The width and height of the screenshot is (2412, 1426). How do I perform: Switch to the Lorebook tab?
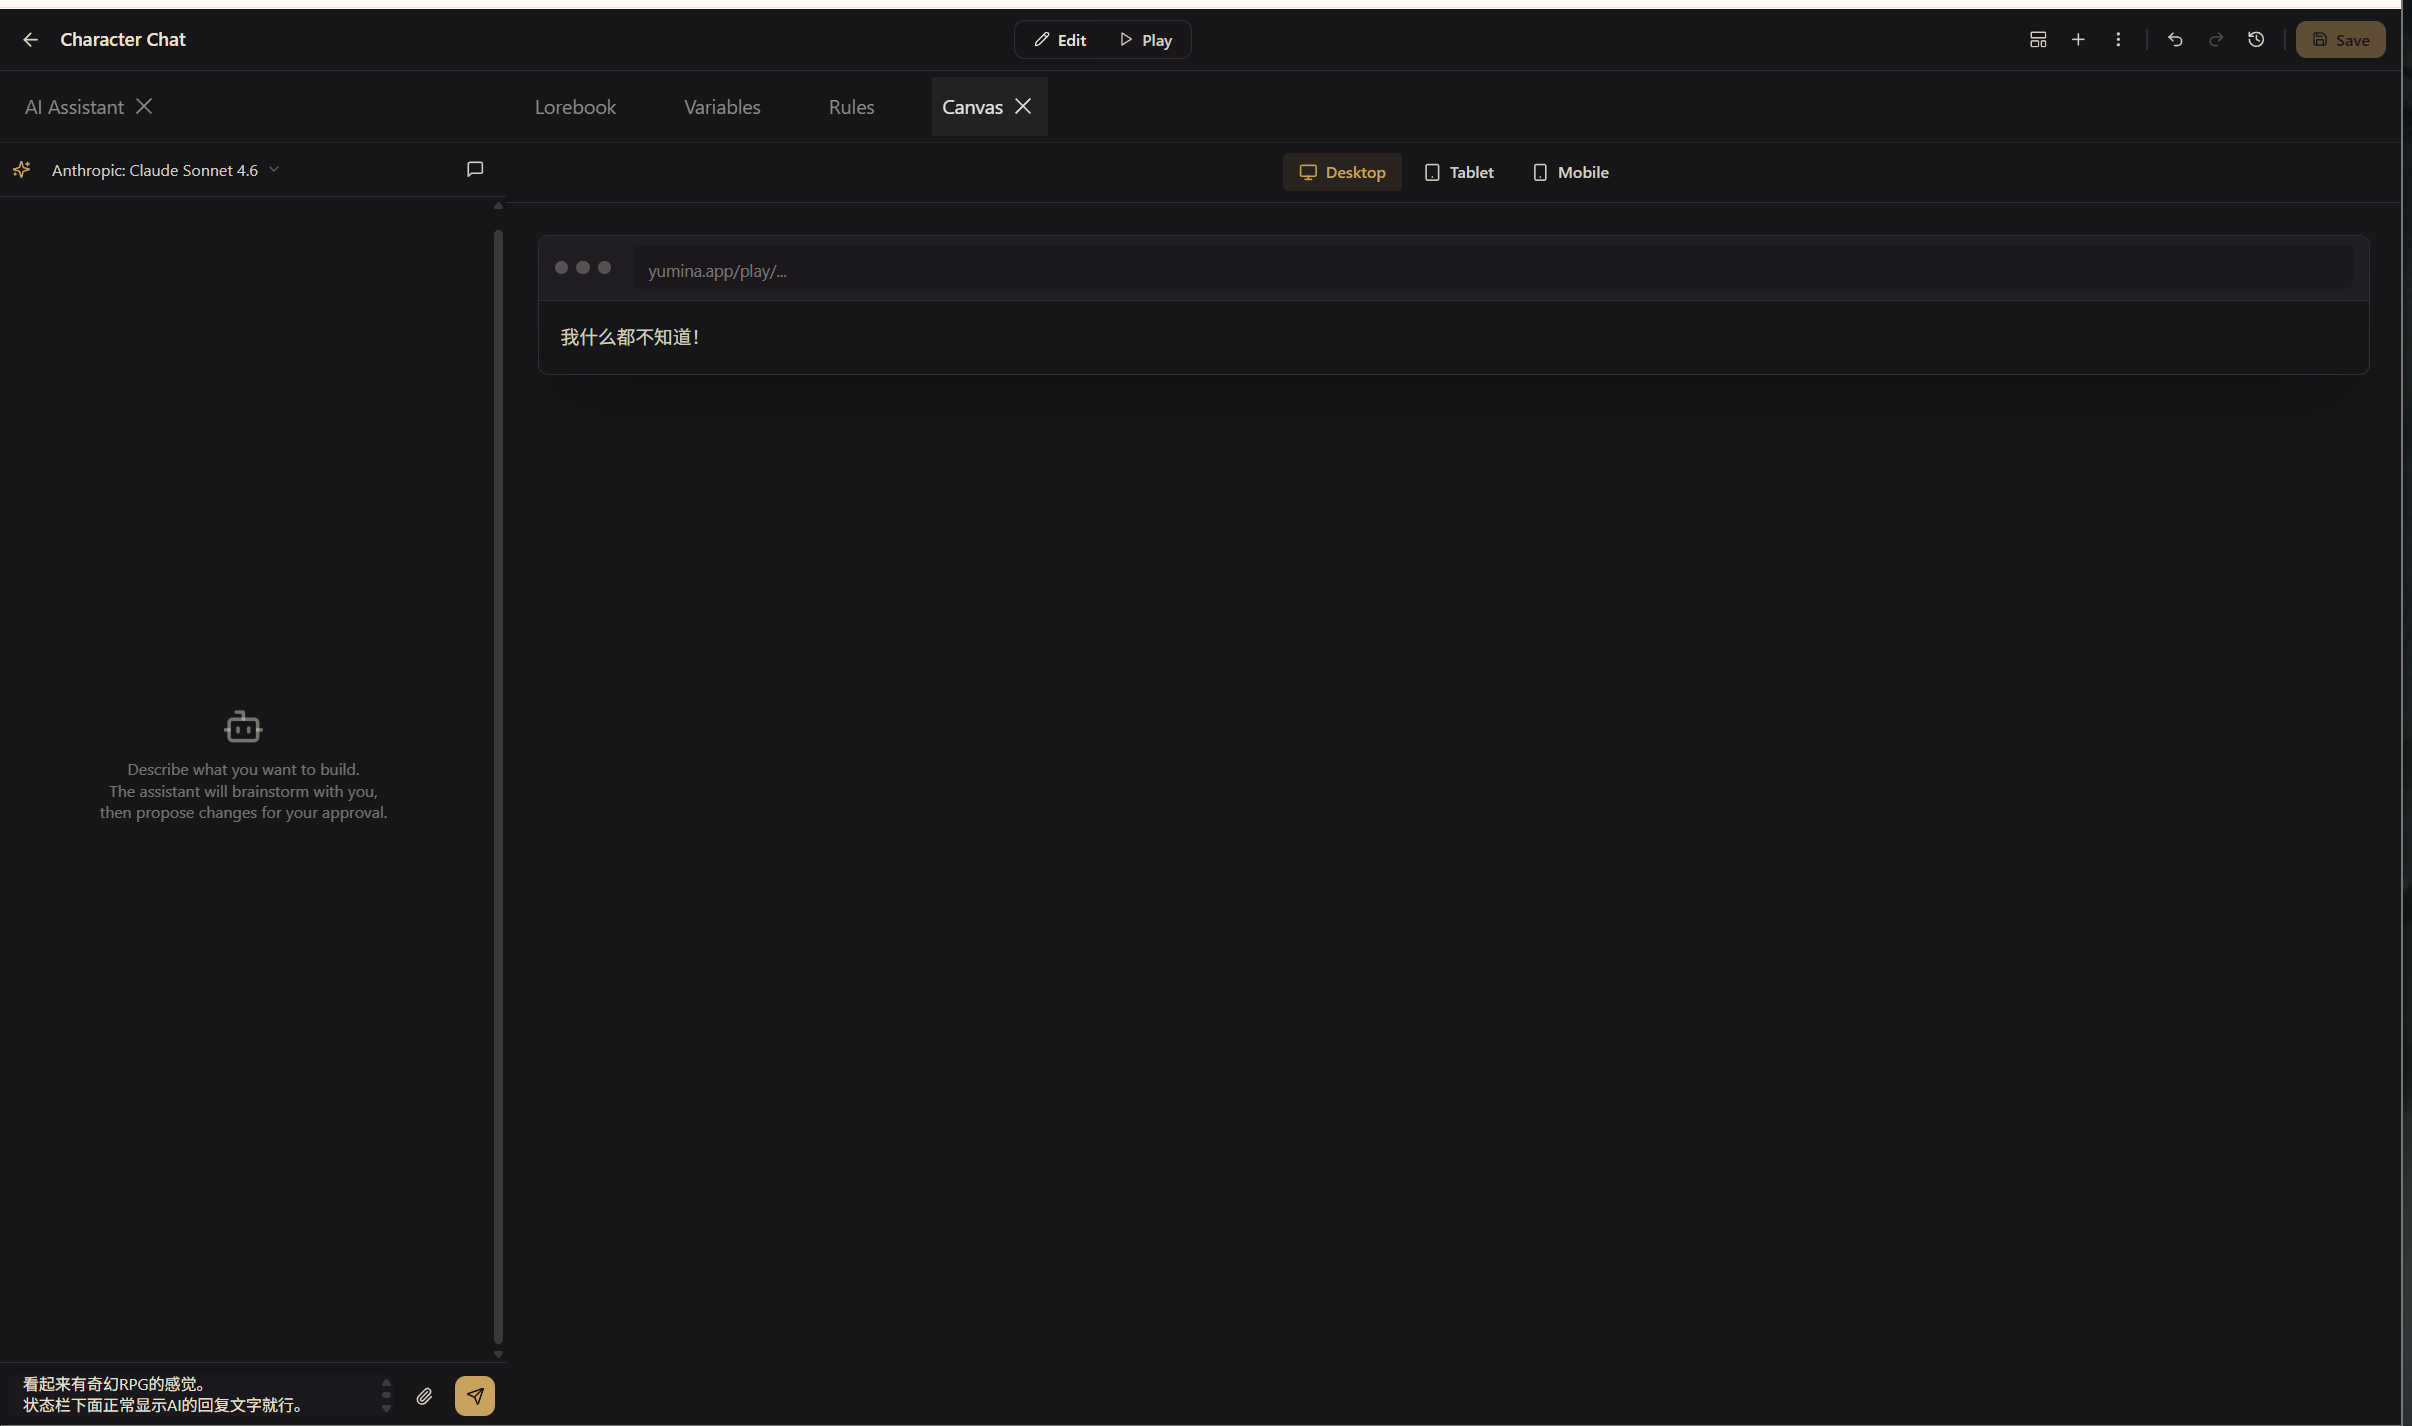[574, 106]
